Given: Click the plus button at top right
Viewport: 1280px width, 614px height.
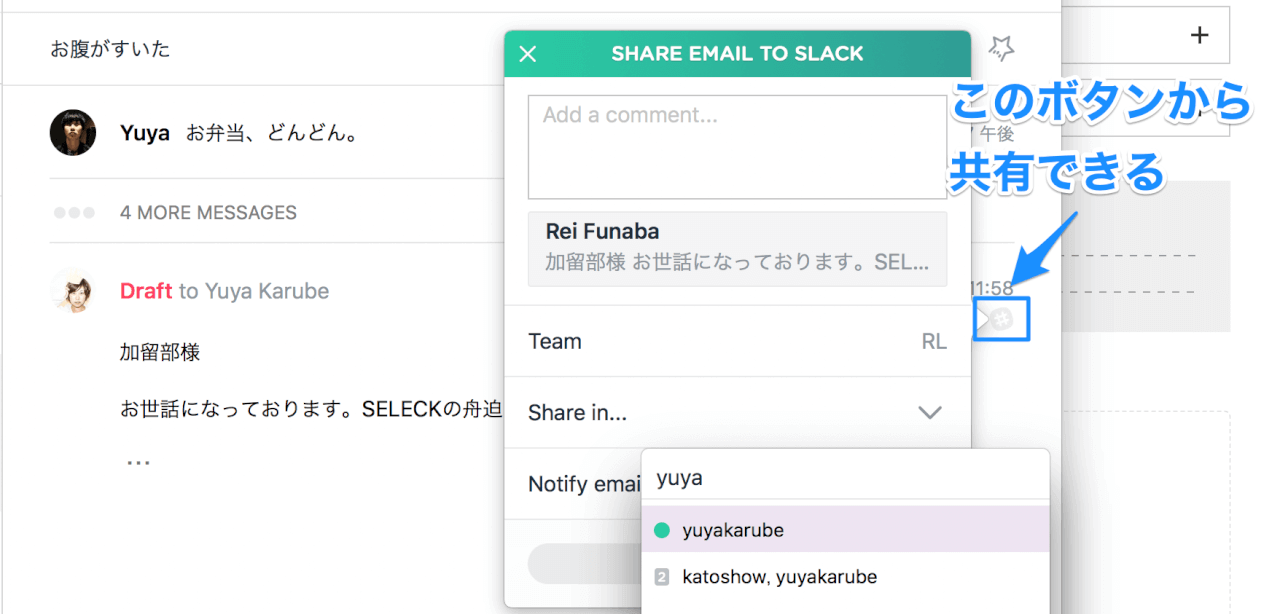Looking at the screenshot, I should pos(1200,35).
